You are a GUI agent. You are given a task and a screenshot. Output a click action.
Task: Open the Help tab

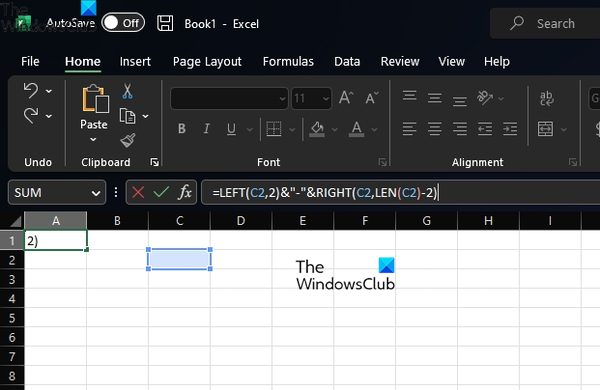(497, 61)
